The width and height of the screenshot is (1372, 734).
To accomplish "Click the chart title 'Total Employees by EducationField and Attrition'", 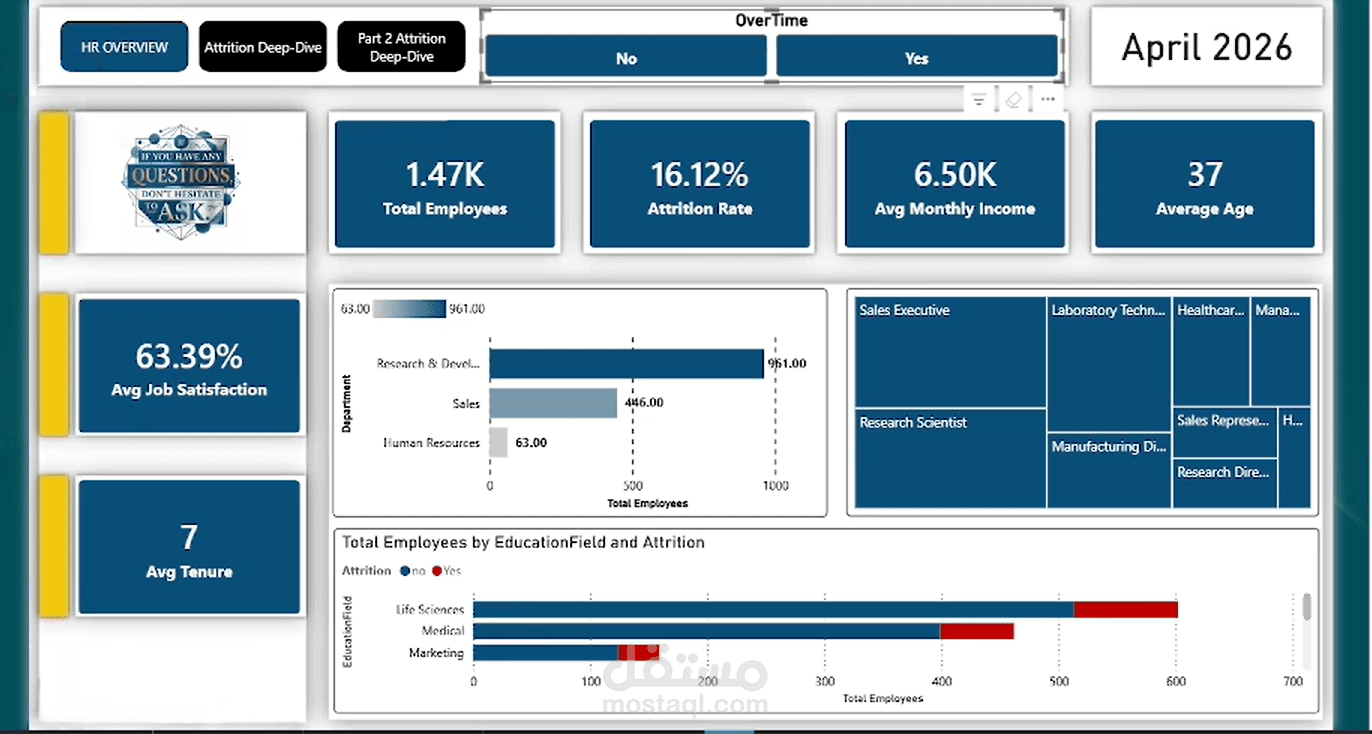I will [x=523, y=542].
